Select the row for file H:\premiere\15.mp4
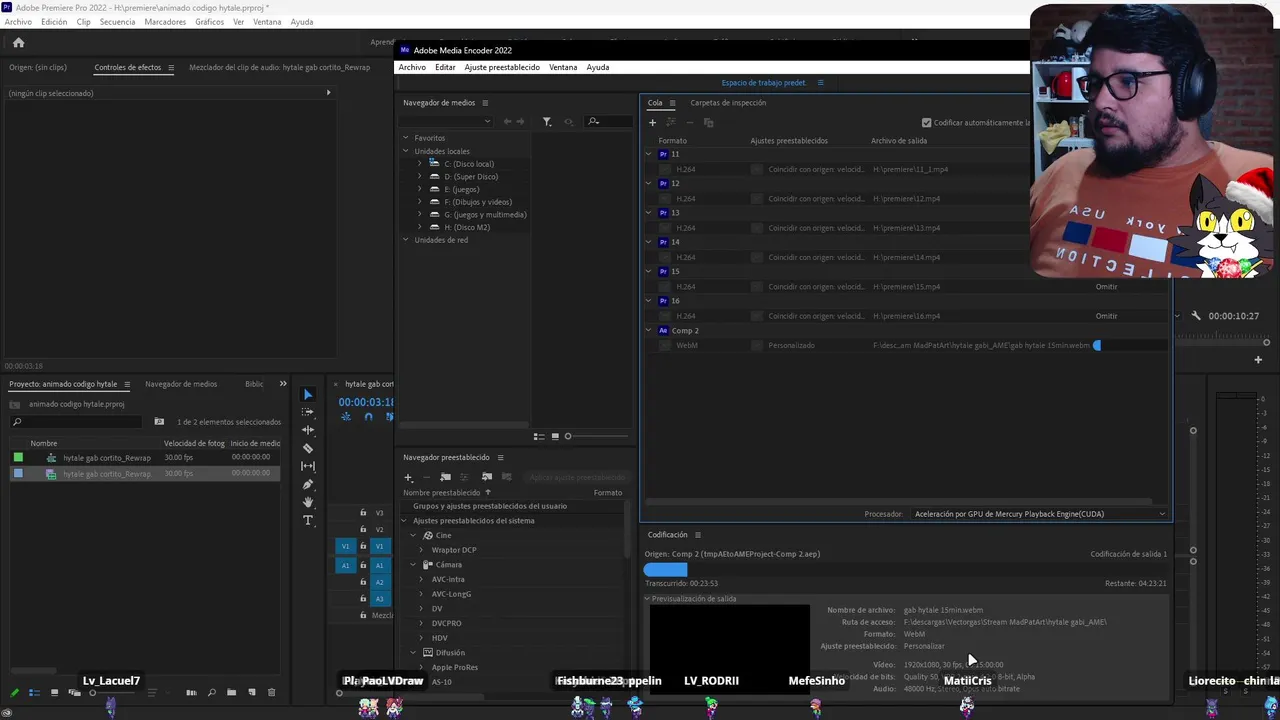 pos(905,287)
